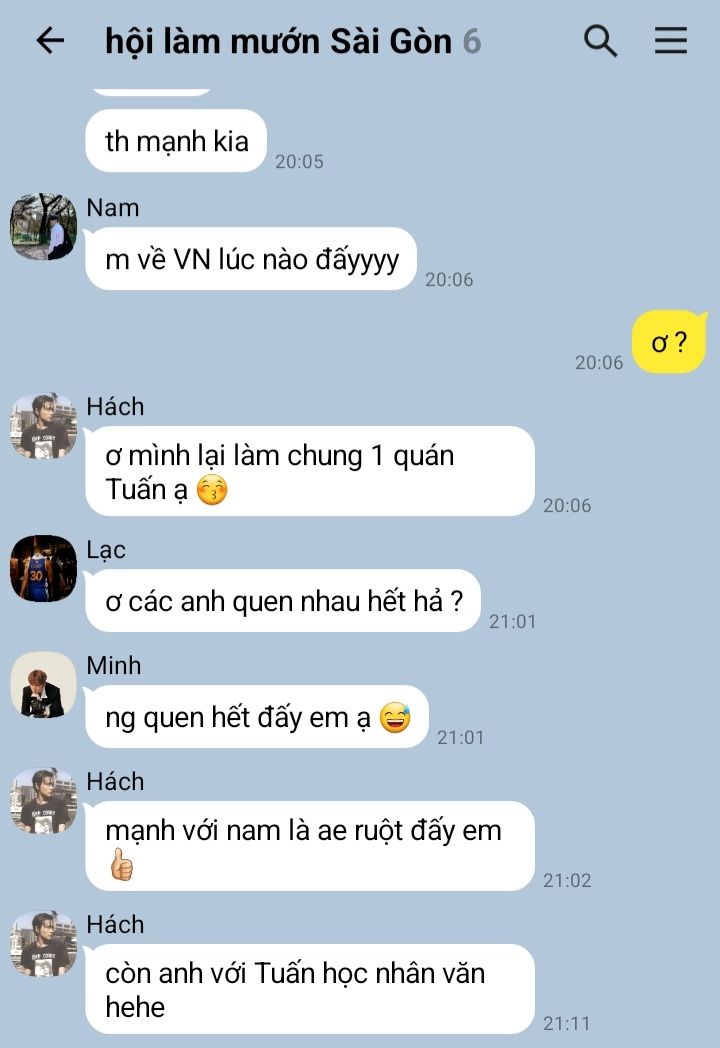Image resolution: width=720 pixels, height=1048 pixels.
Task: Tap message 'ơ mình lại làm chung 1 quán'
Action: (x=310, y=471)
